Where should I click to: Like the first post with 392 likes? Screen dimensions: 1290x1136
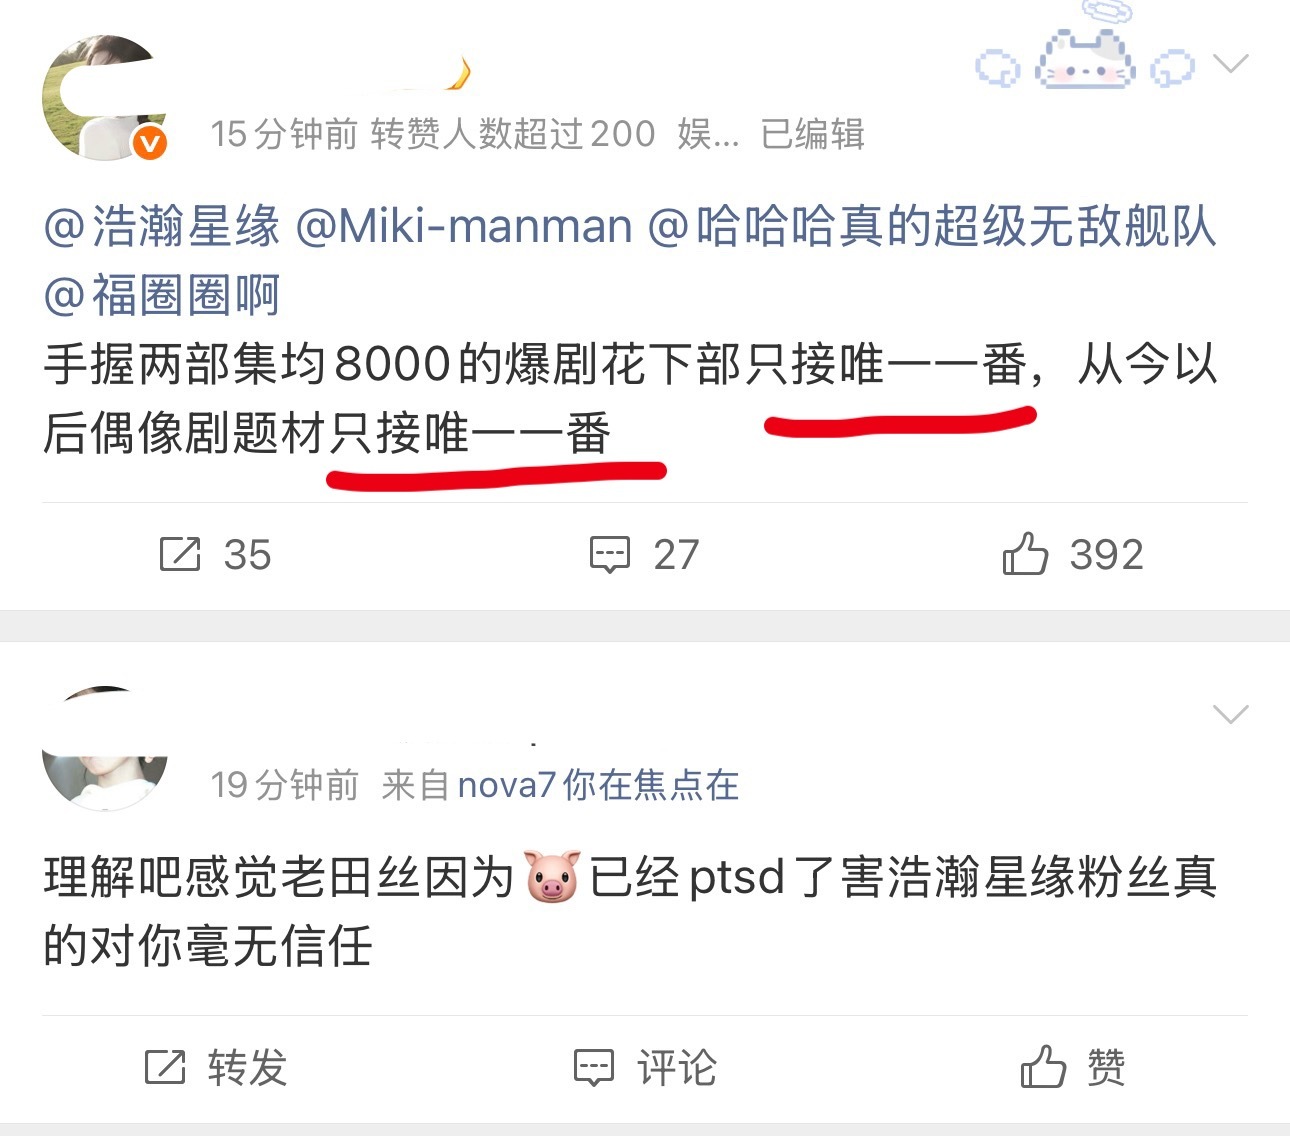pyautogui.click(x=1025, y=553)
